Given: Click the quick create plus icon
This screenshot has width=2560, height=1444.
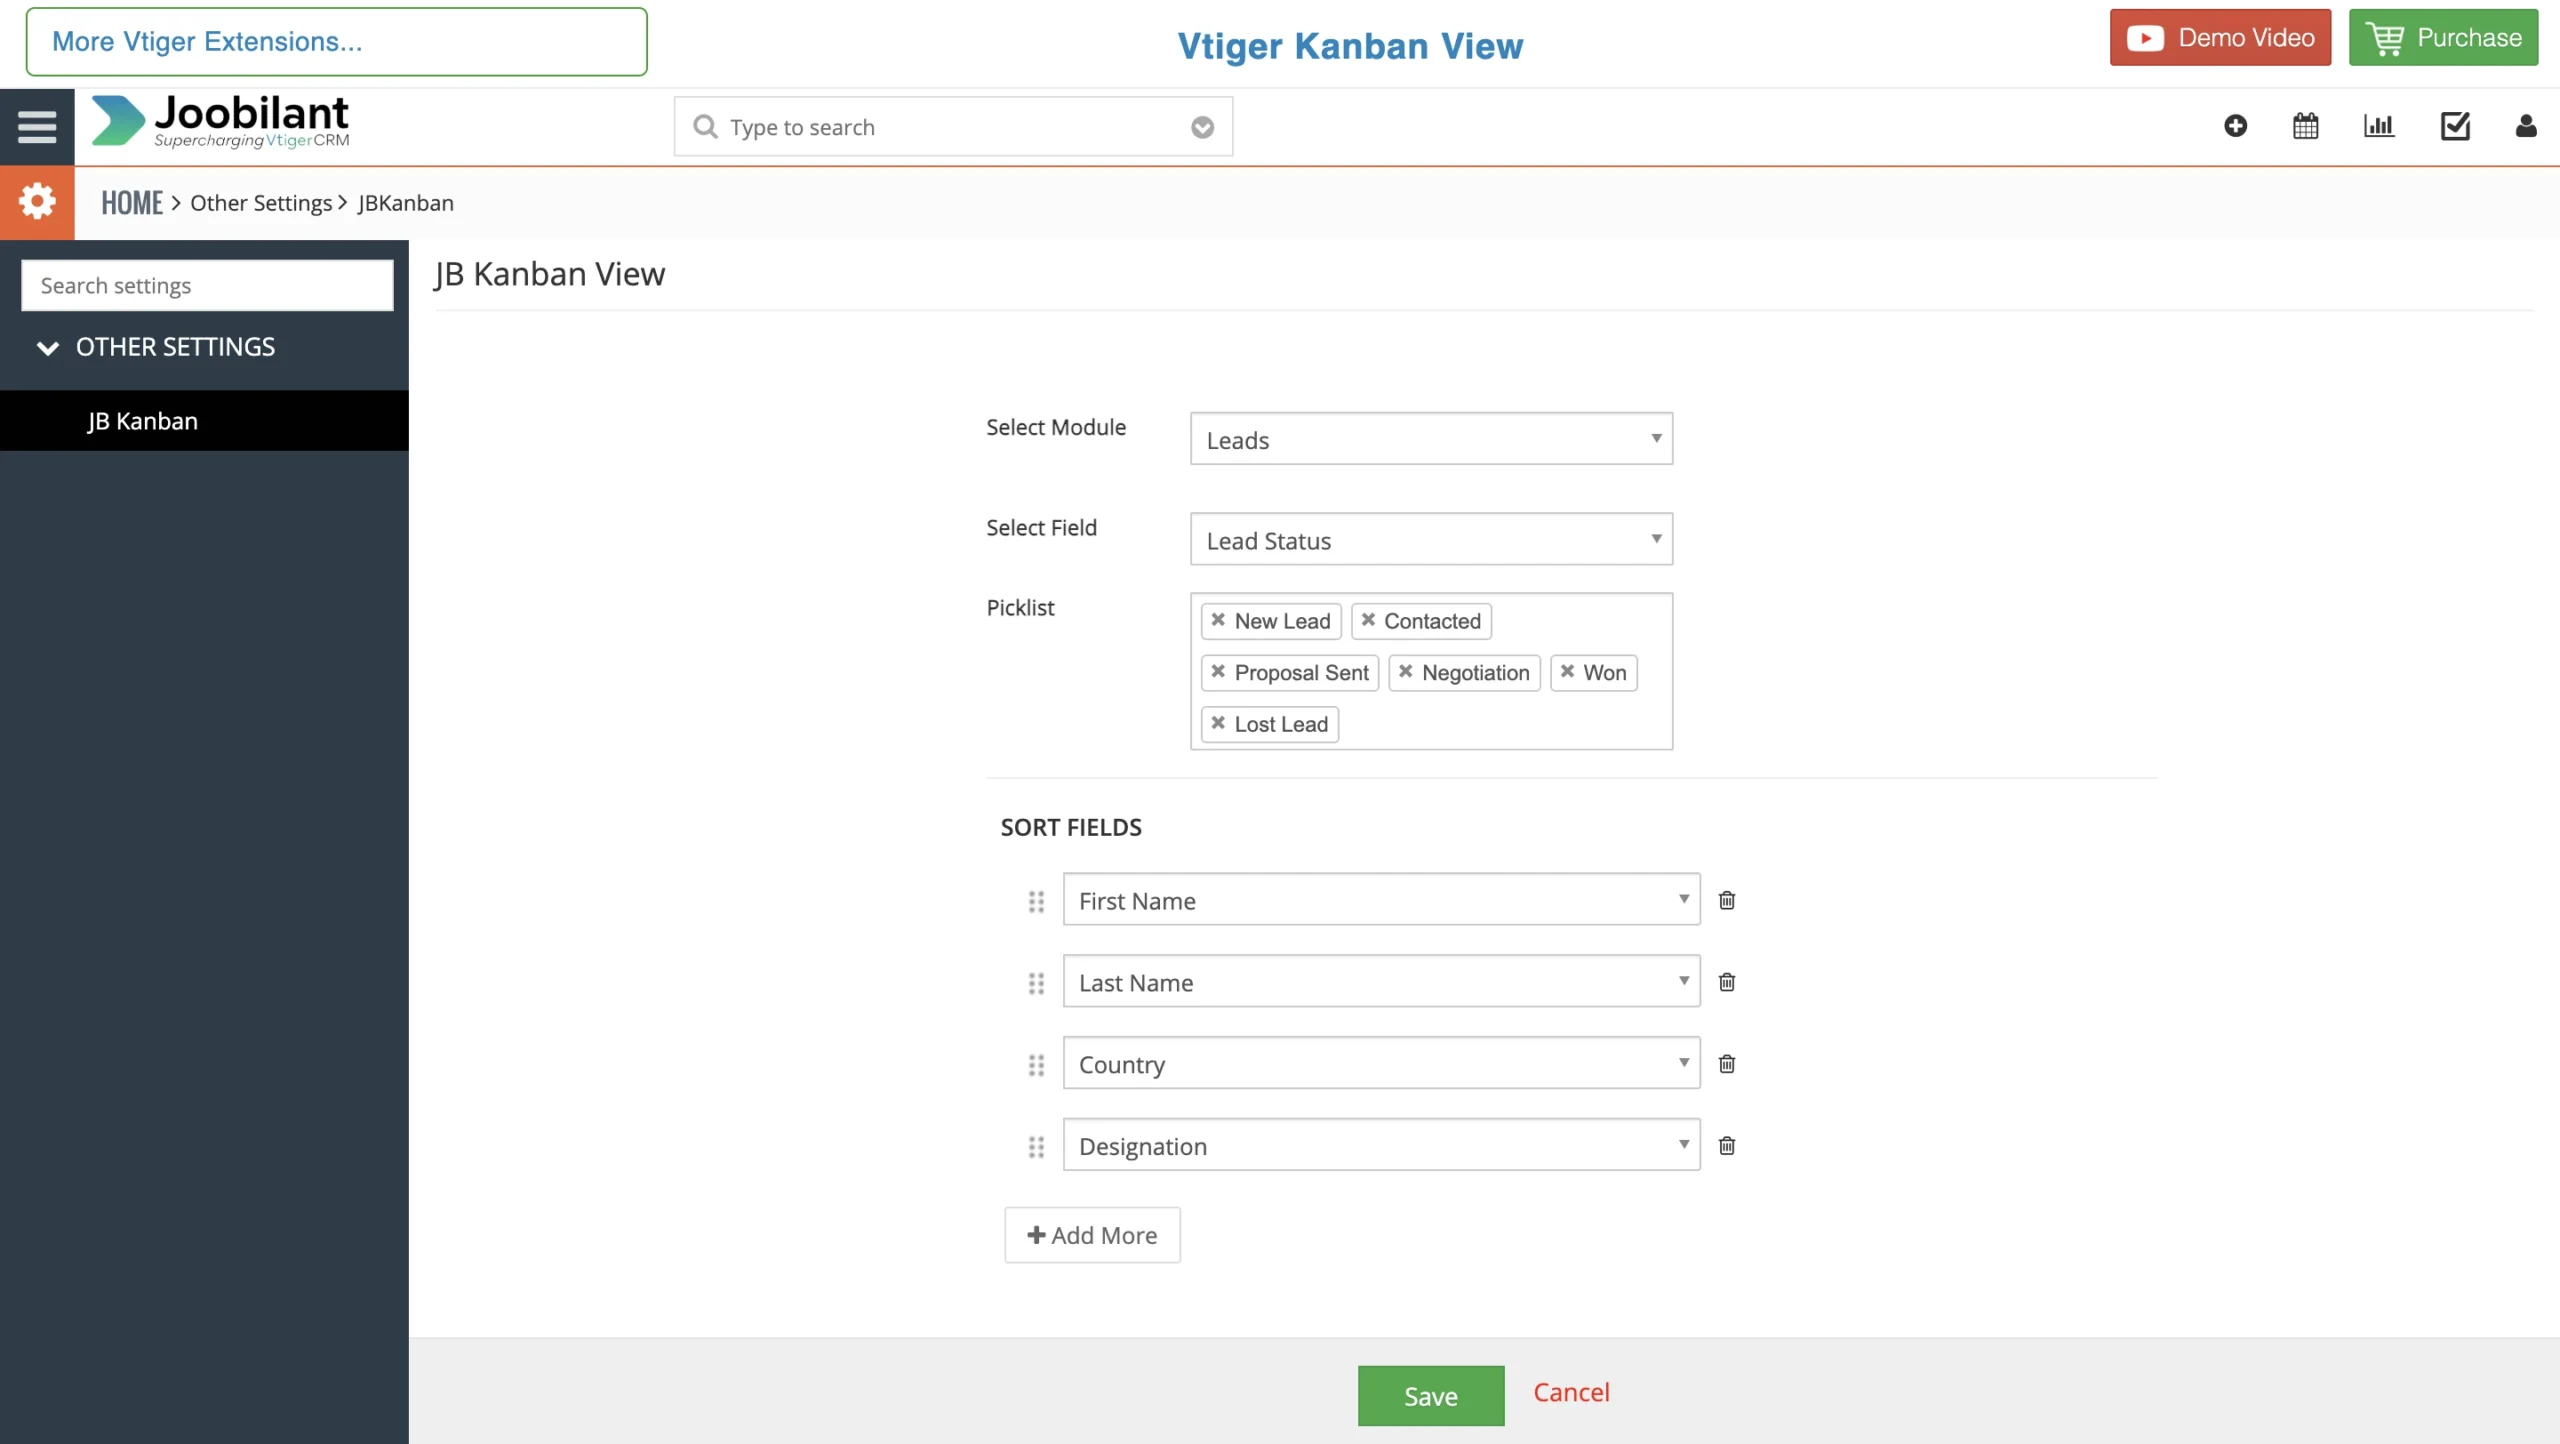Looking at the screenshot, I should 2235,126.
